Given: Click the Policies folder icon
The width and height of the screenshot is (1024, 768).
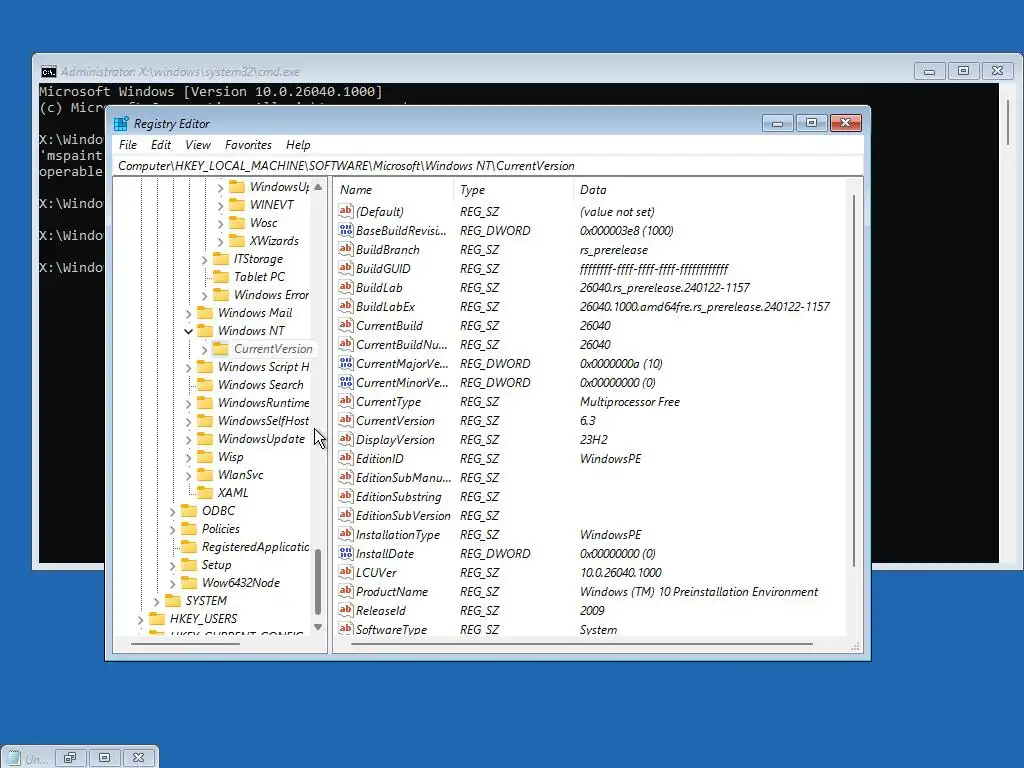Looking at the screenshot, I should pyautogui.click(x=189, y=528).
